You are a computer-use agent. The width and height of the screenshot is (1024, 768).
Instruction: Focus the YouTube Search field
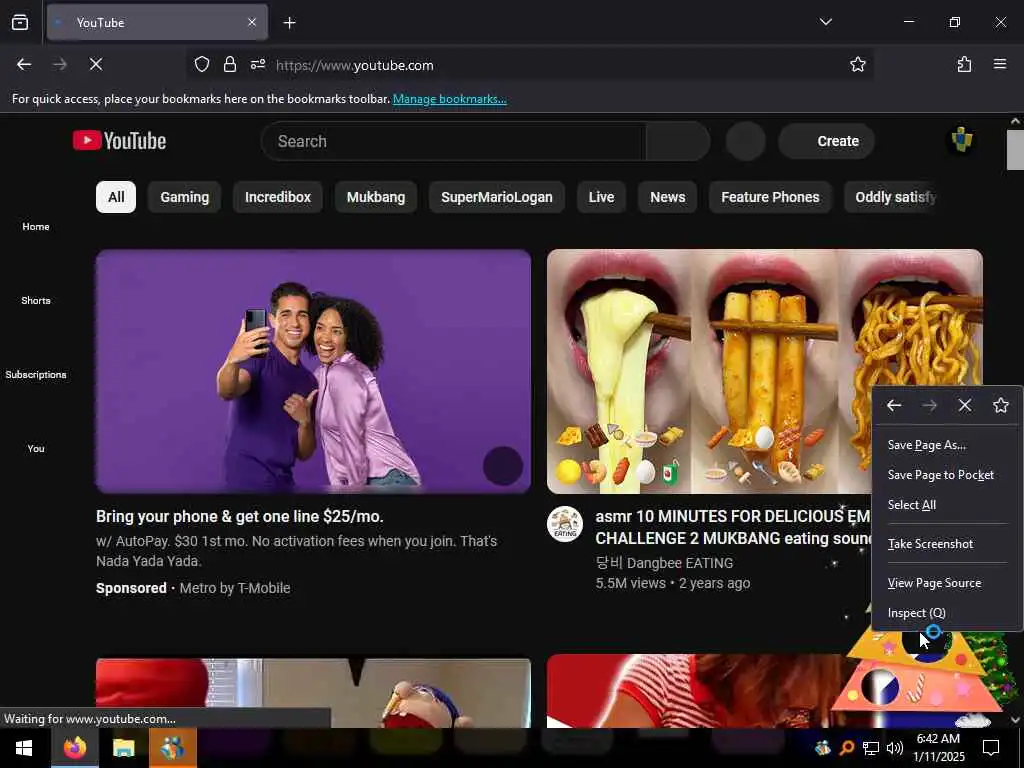(454, 141)
